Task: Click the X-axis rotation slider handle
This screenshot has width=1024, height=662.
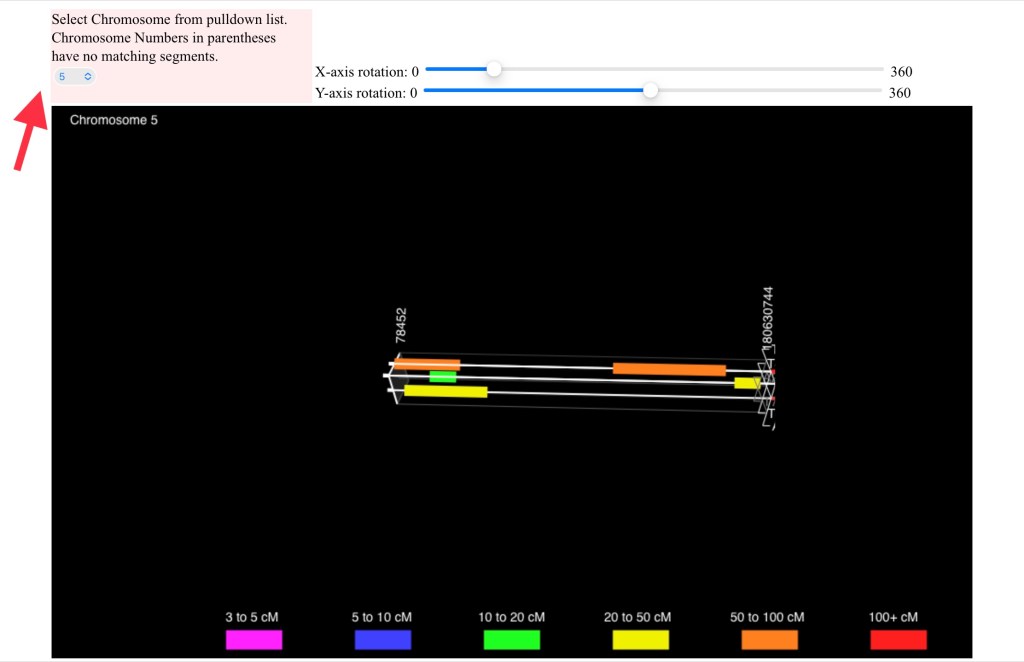Action: click(493, 69)
